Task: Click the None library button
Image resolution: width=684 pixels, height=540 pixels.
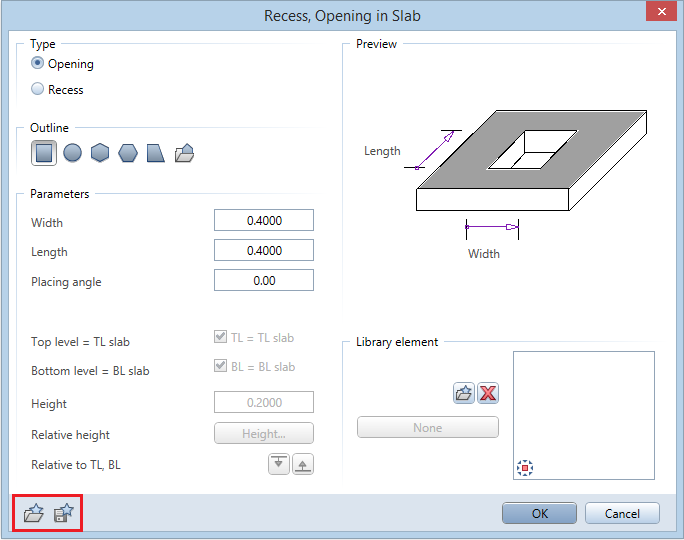Action: pos(428,427)
